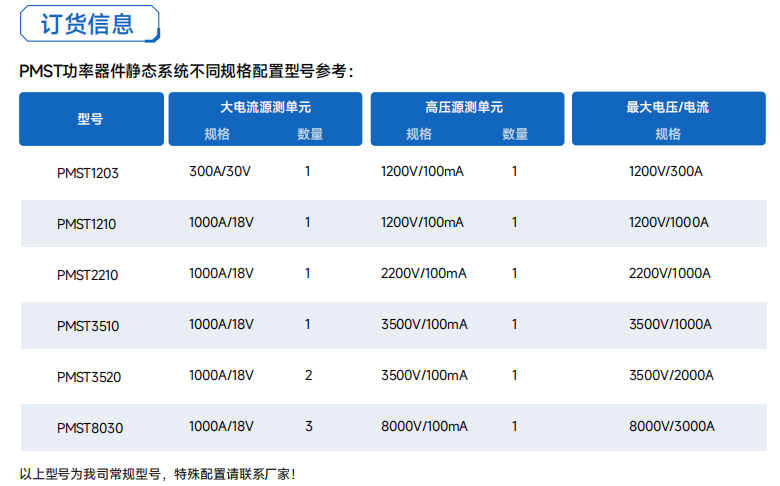The width and height of the screenshot is (780, 486).
Task: Click the 300A/30V specification value
Action: click(220, 171)
